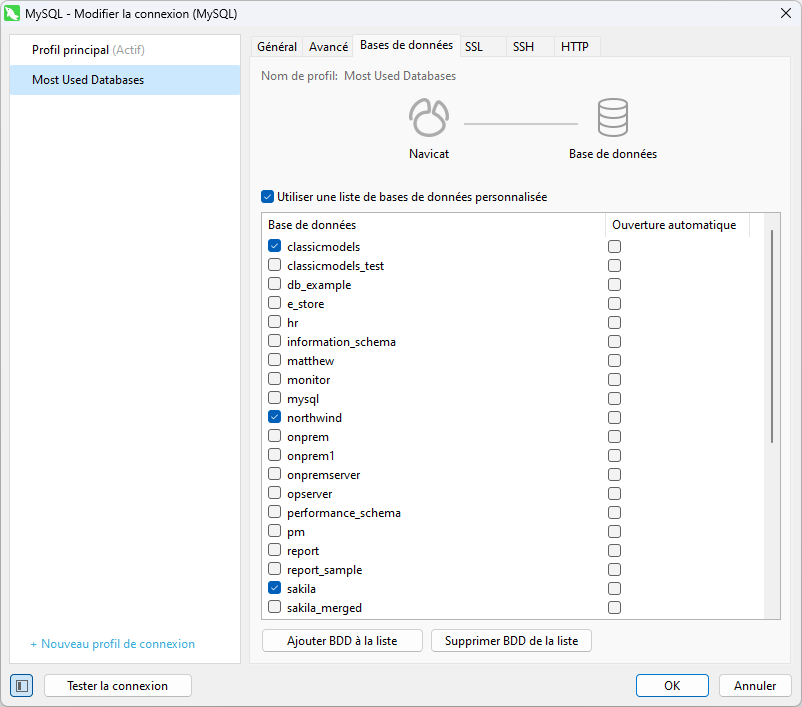Uncheck the northwind database checkbox
802x707 pixels.
pyautogui.click(x=275, y=417)
